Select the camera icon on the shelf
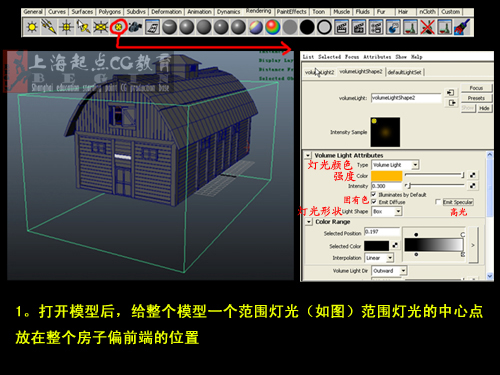Image resolution: width=500 pixels, height=375 pixels. 135,27
